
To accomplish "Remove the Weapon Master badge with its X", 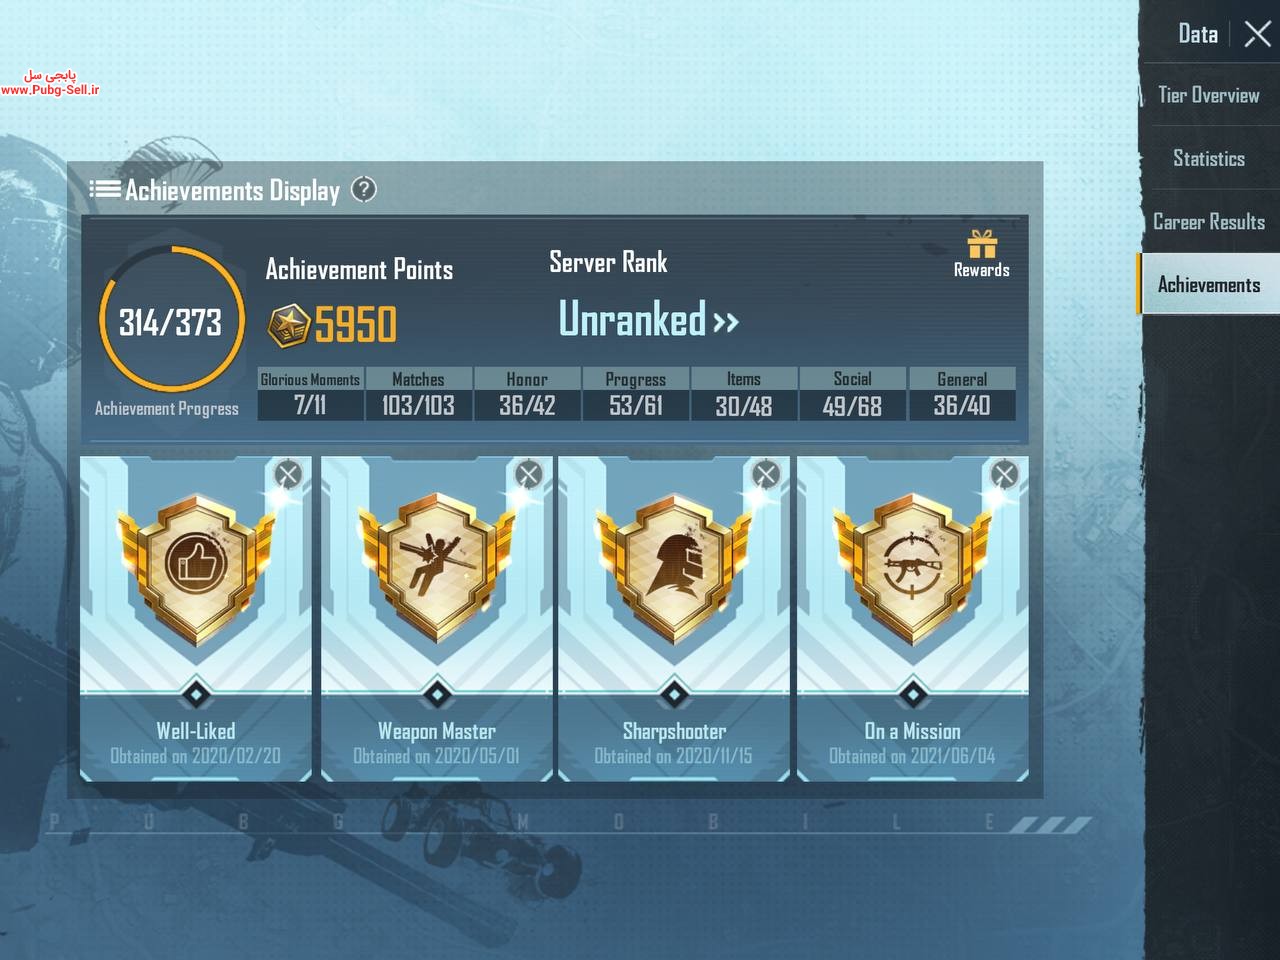I will tap(528, 474).
